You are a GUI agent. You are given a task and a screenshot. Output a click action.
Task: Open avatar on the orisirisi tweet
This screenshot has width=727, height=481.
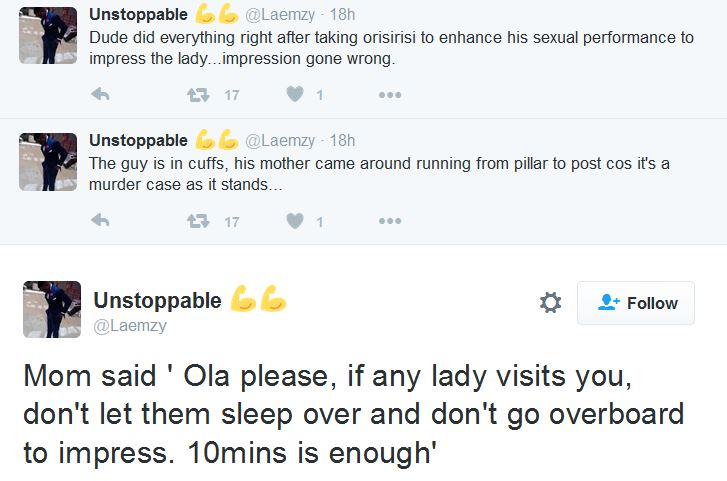tap(49, 35)
